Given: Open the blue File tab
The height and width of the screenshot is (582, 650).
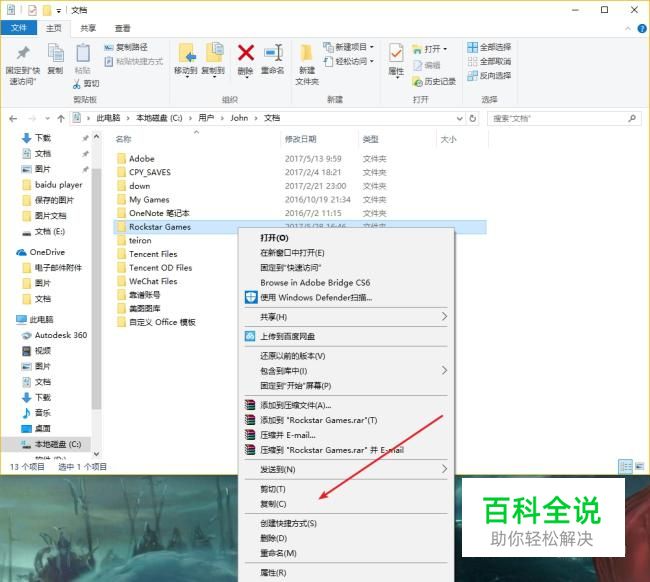Looking at the screenshot, I should [19, 28].
